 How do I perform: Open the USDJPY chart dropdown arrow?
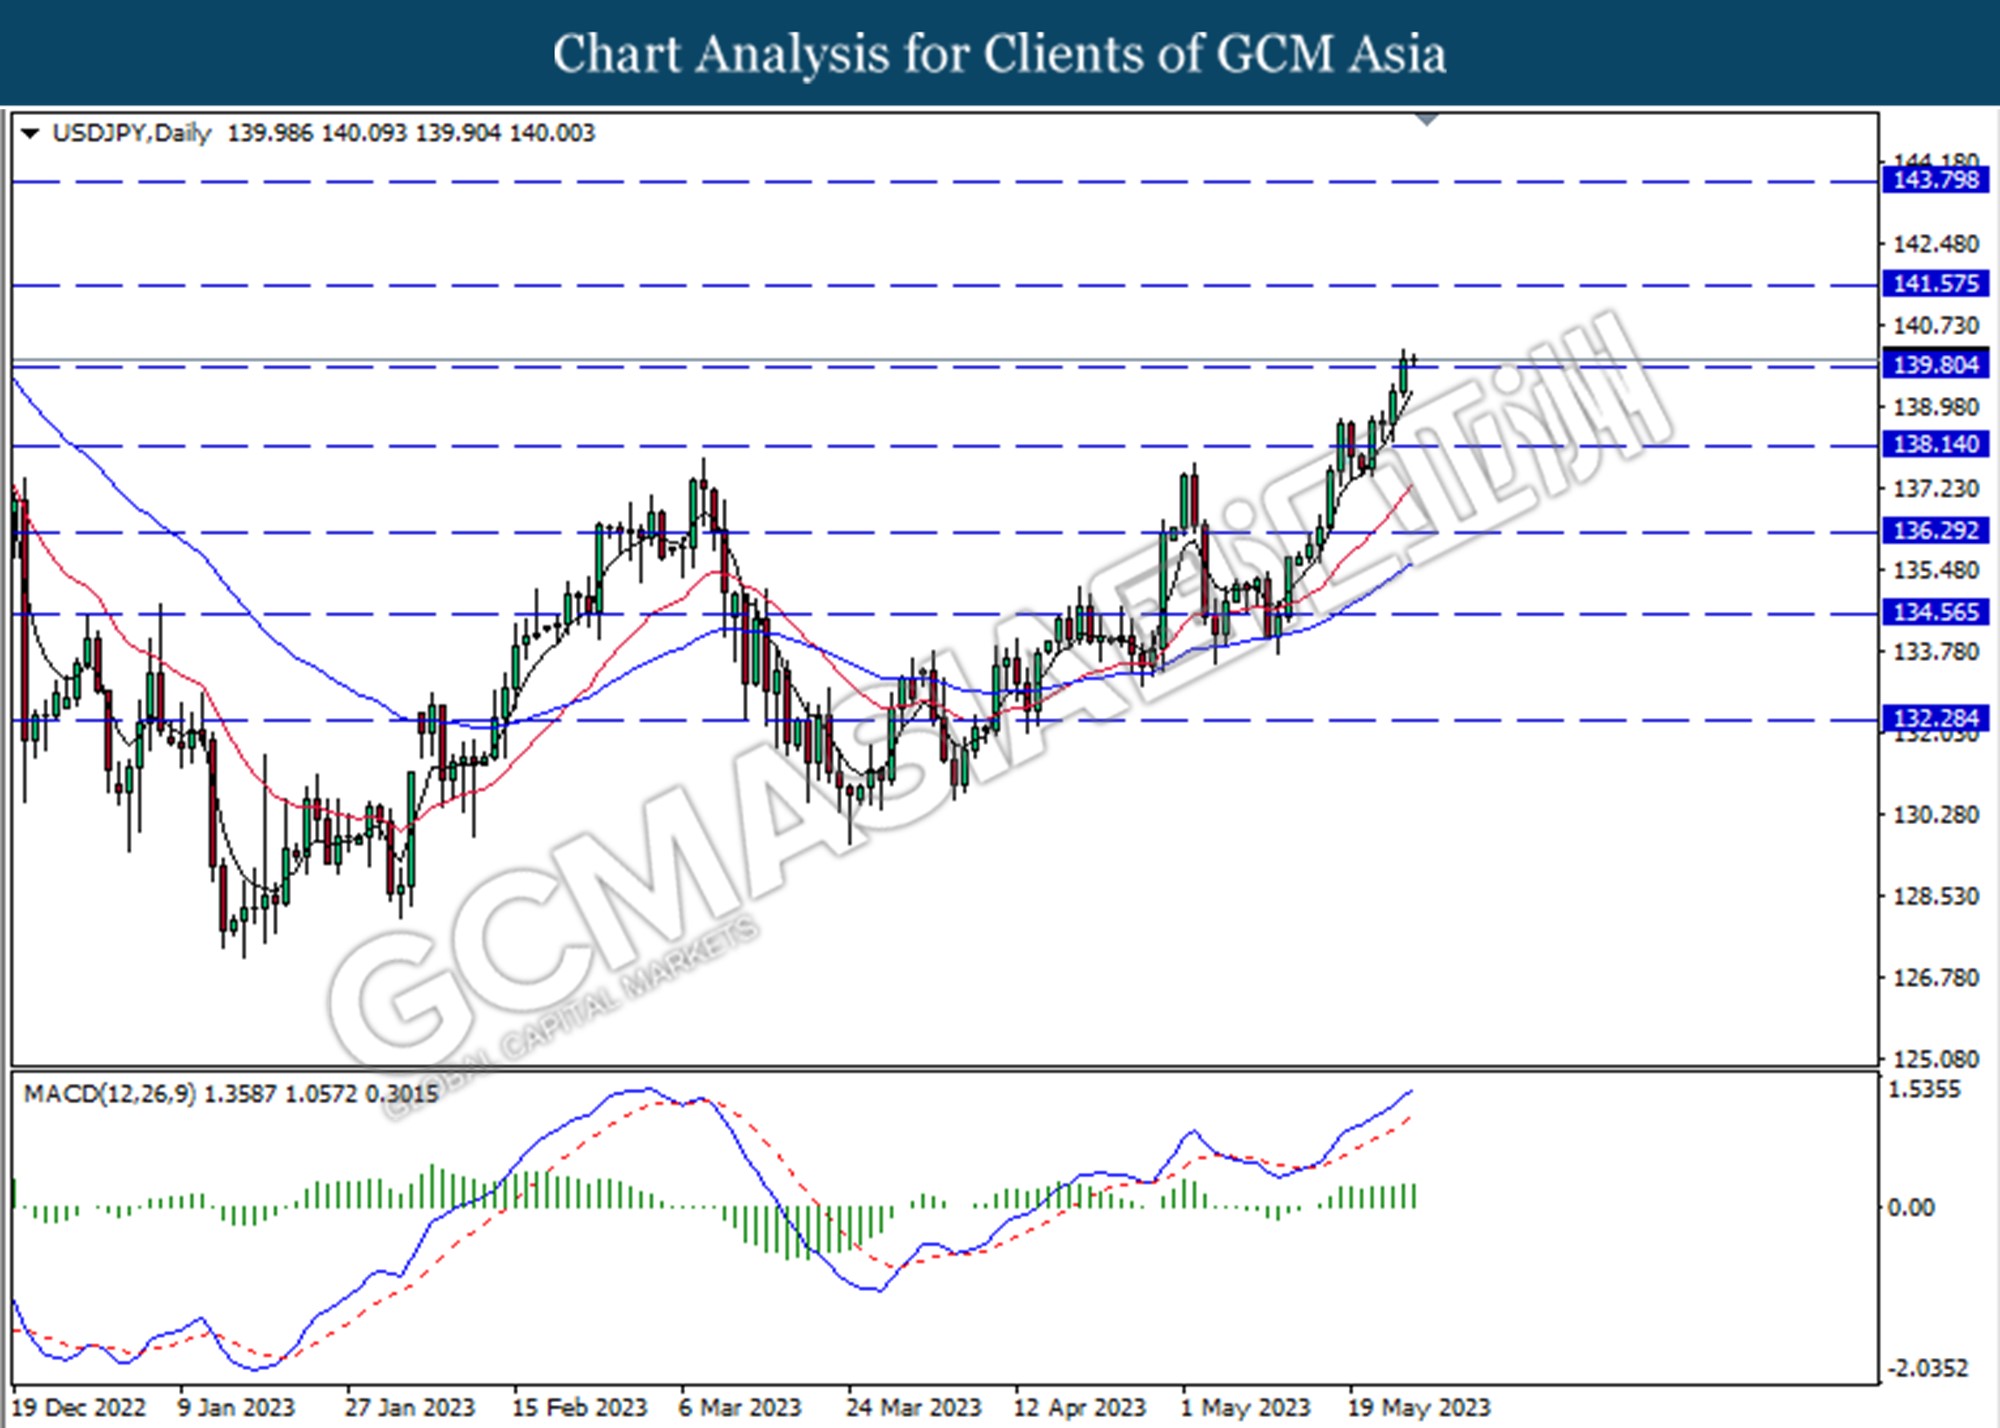click(30, 133)
